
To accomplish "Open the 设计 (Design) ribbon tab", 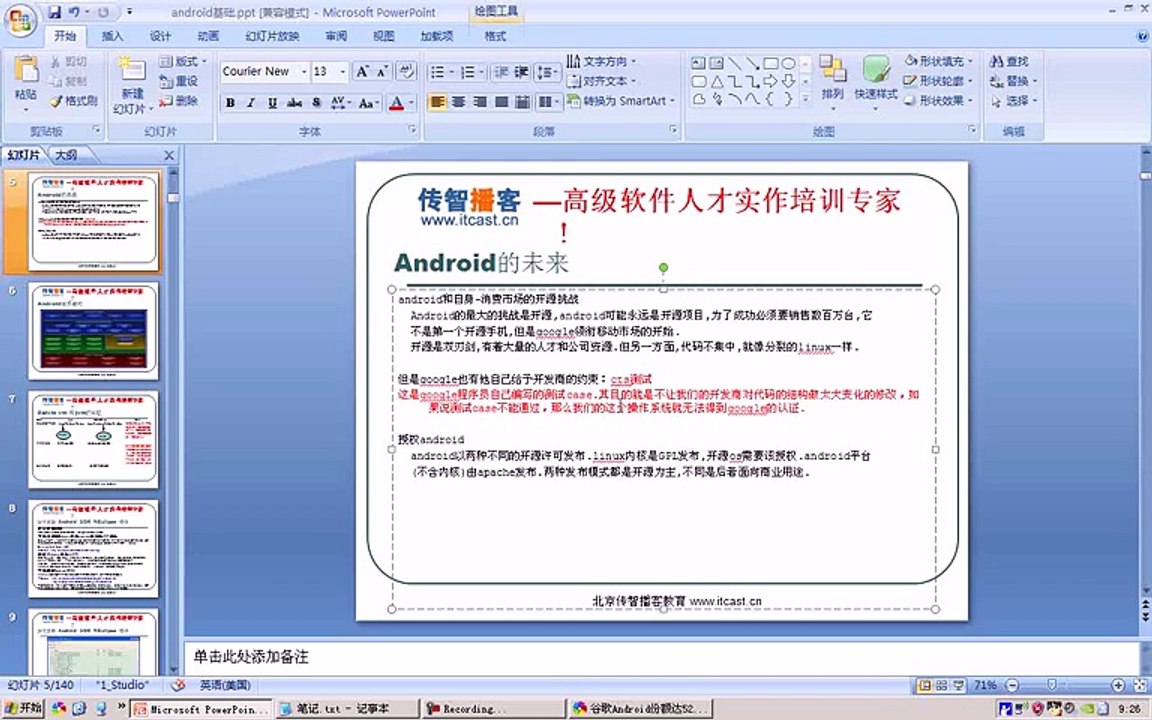I will point(160,35).
